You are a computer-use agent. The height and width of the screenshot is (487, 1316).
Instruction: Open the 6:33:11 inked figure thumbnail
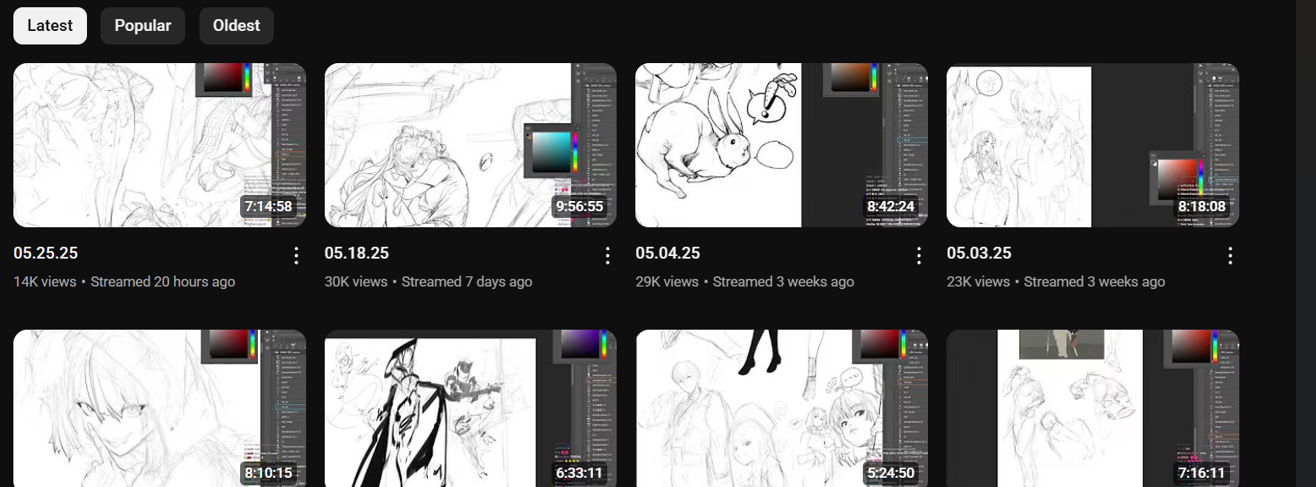471,408
